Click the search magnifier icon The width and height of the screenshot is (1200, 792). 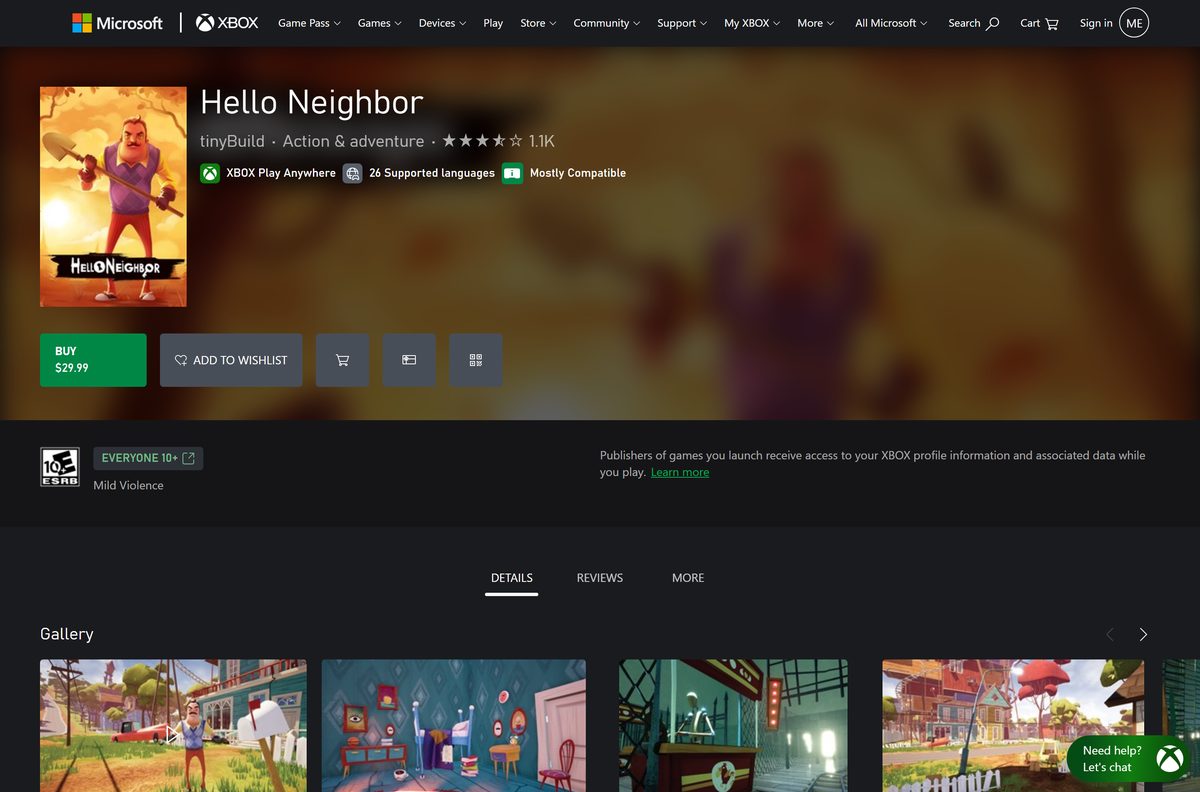(993, 23)
